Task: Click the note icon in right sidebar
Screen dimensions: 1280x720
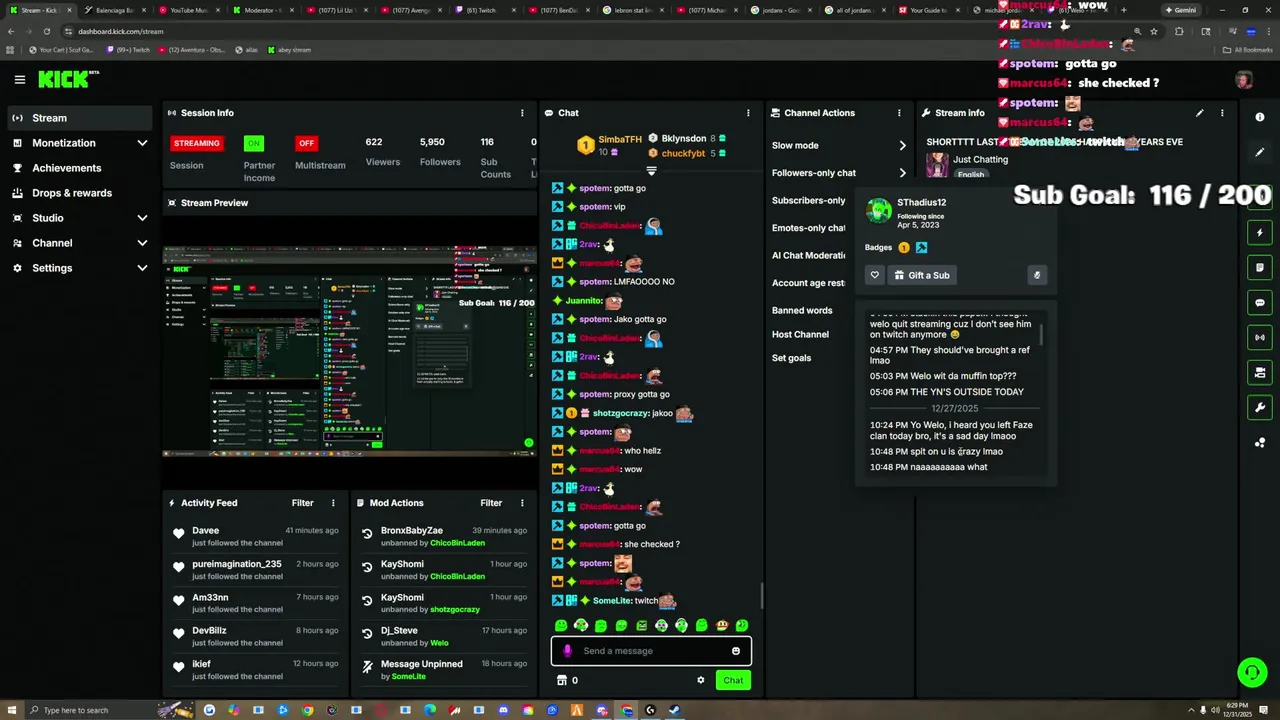Action: (x=1260, y=267)
